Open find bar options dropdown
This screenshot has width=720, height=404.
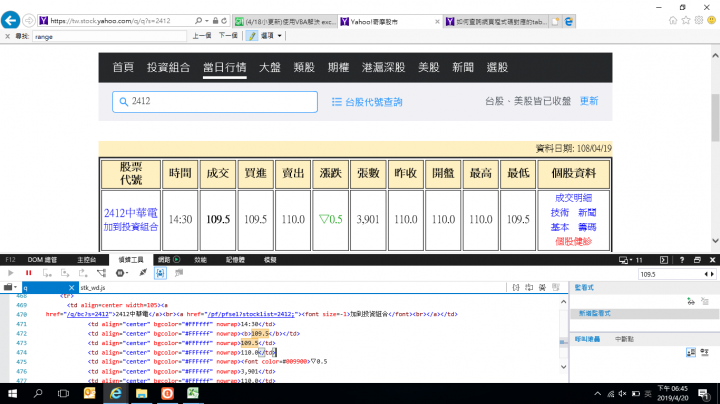tap(271, 36)
